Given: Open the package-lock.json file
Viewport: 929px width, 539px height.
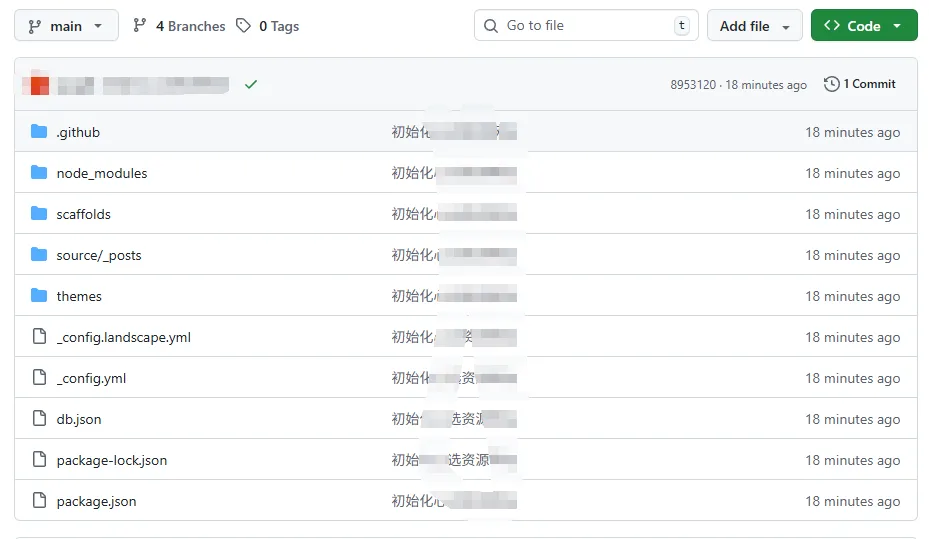Looking at the screenshot, I should (x=112, y=460).
